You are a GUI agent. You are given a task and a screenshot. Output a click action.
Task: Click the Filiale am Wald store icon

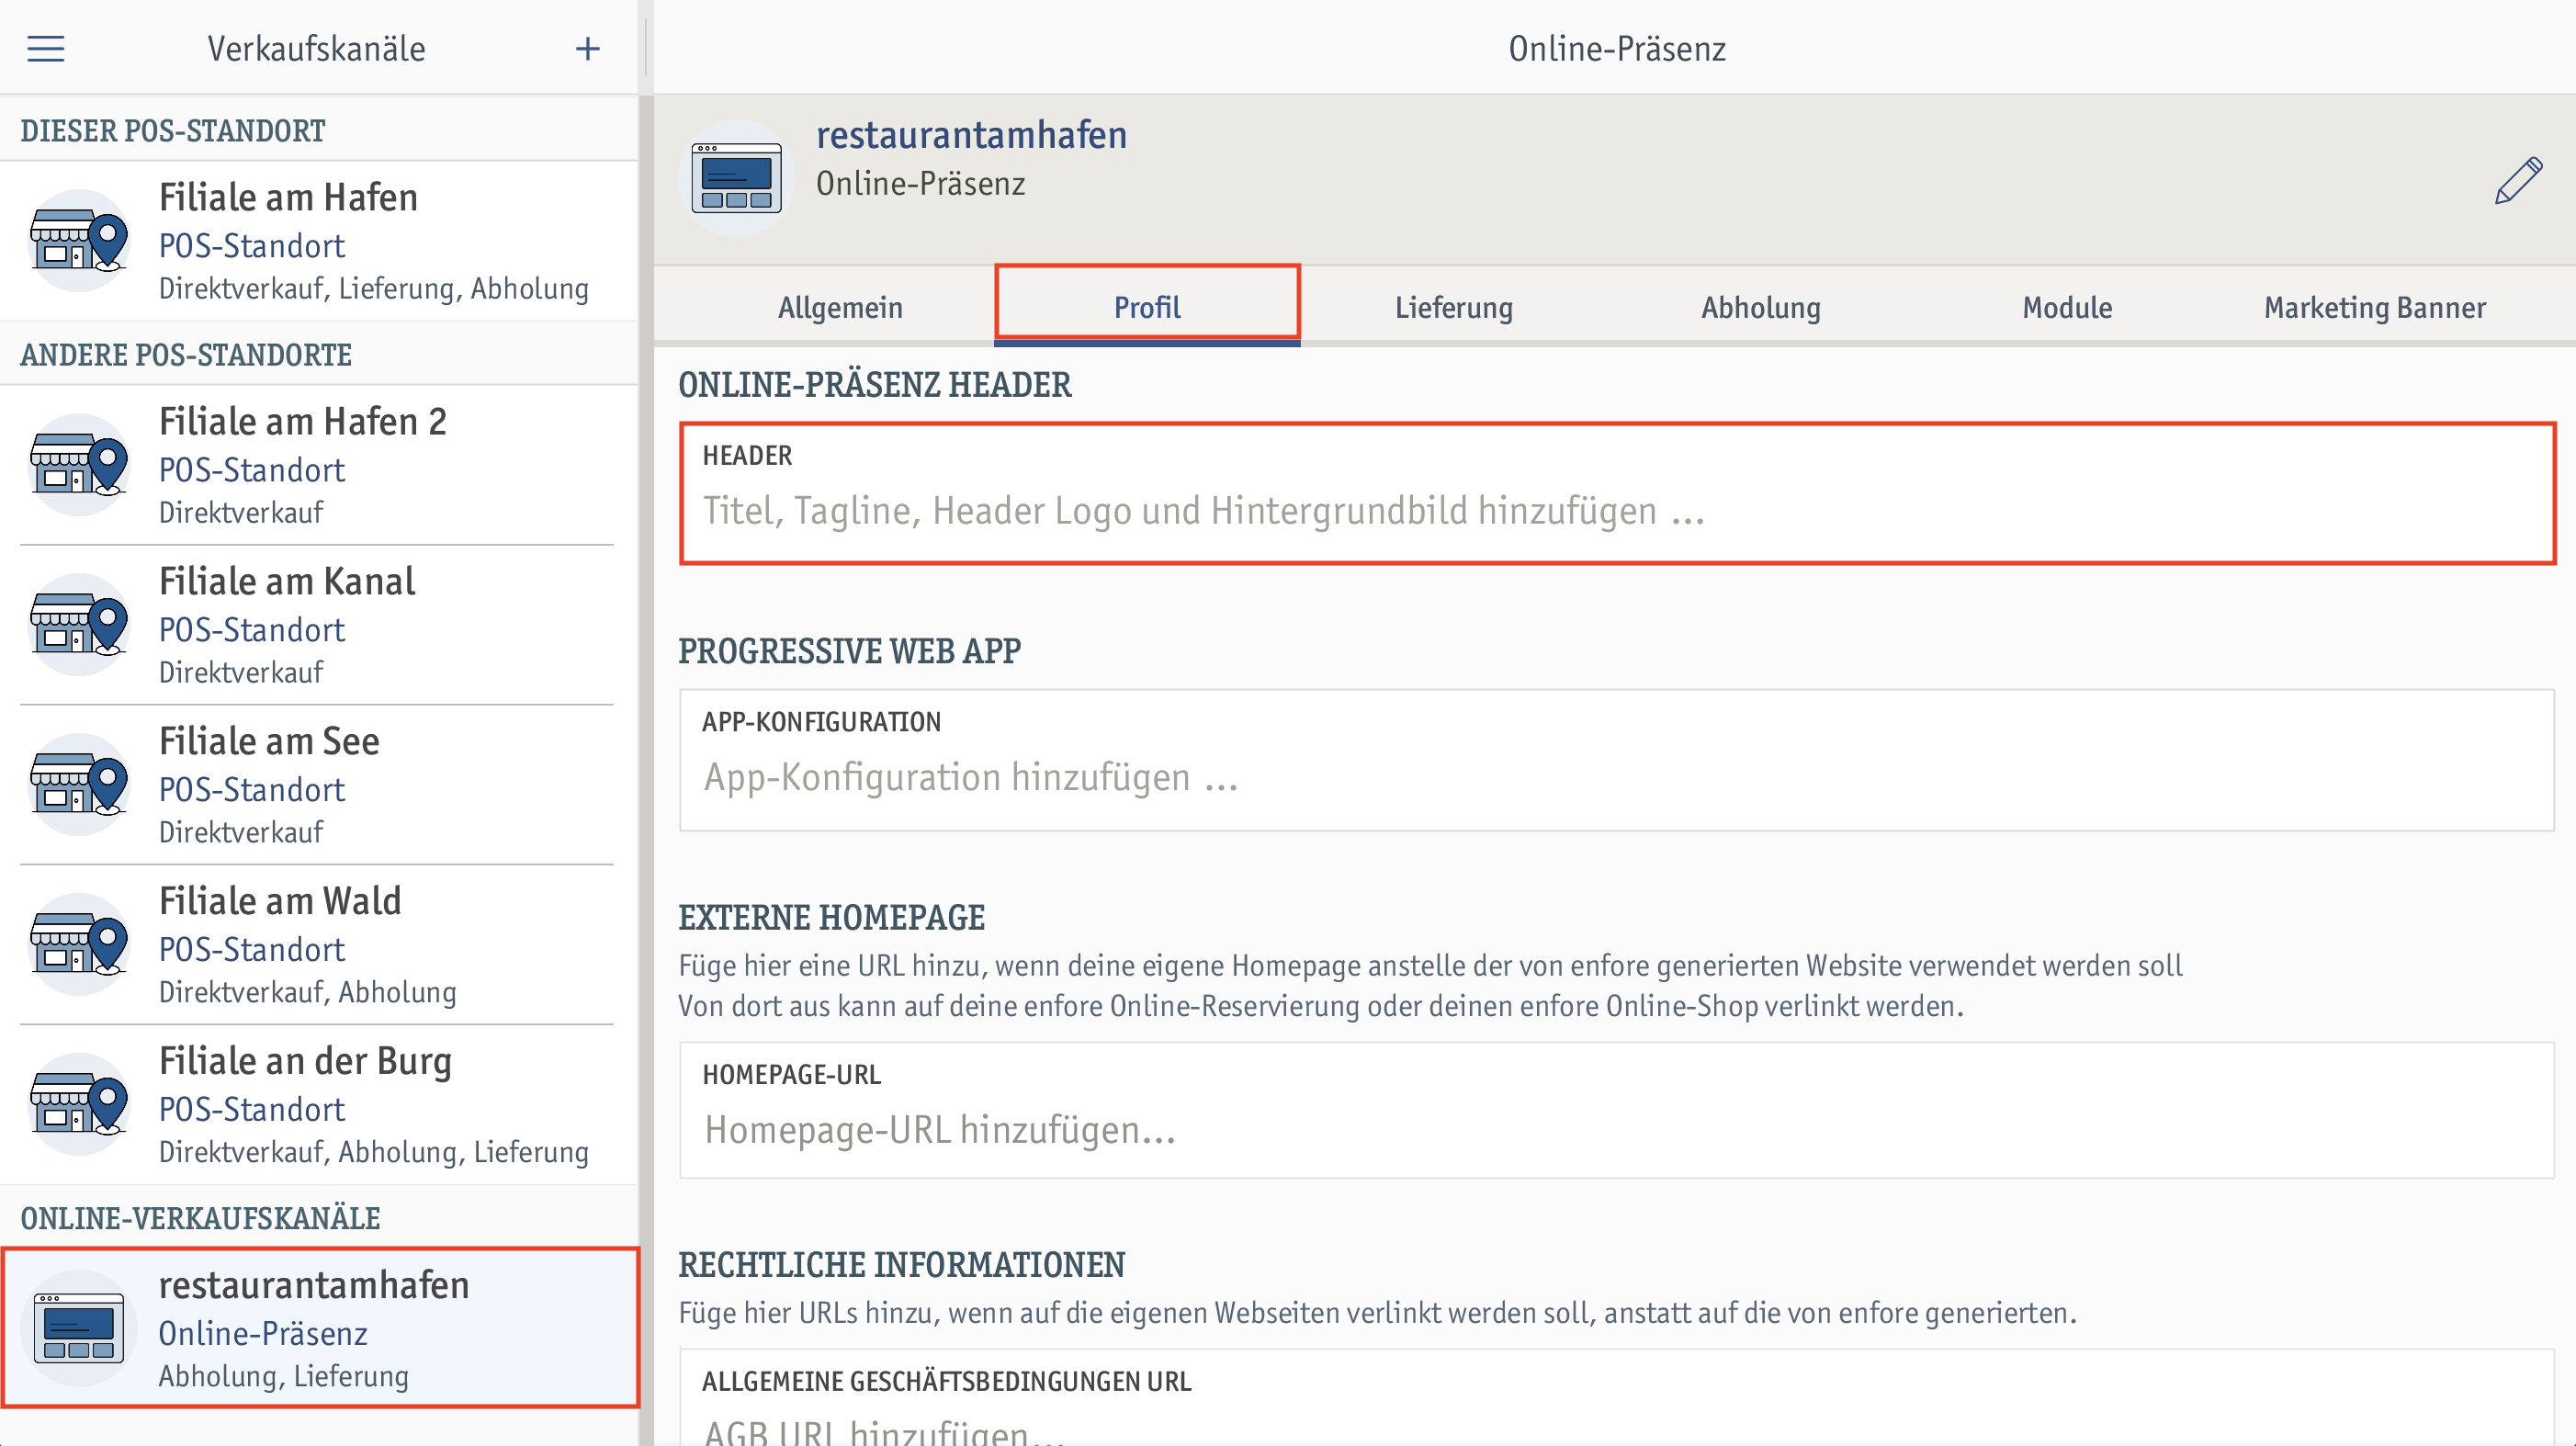[x=80, y=945]
